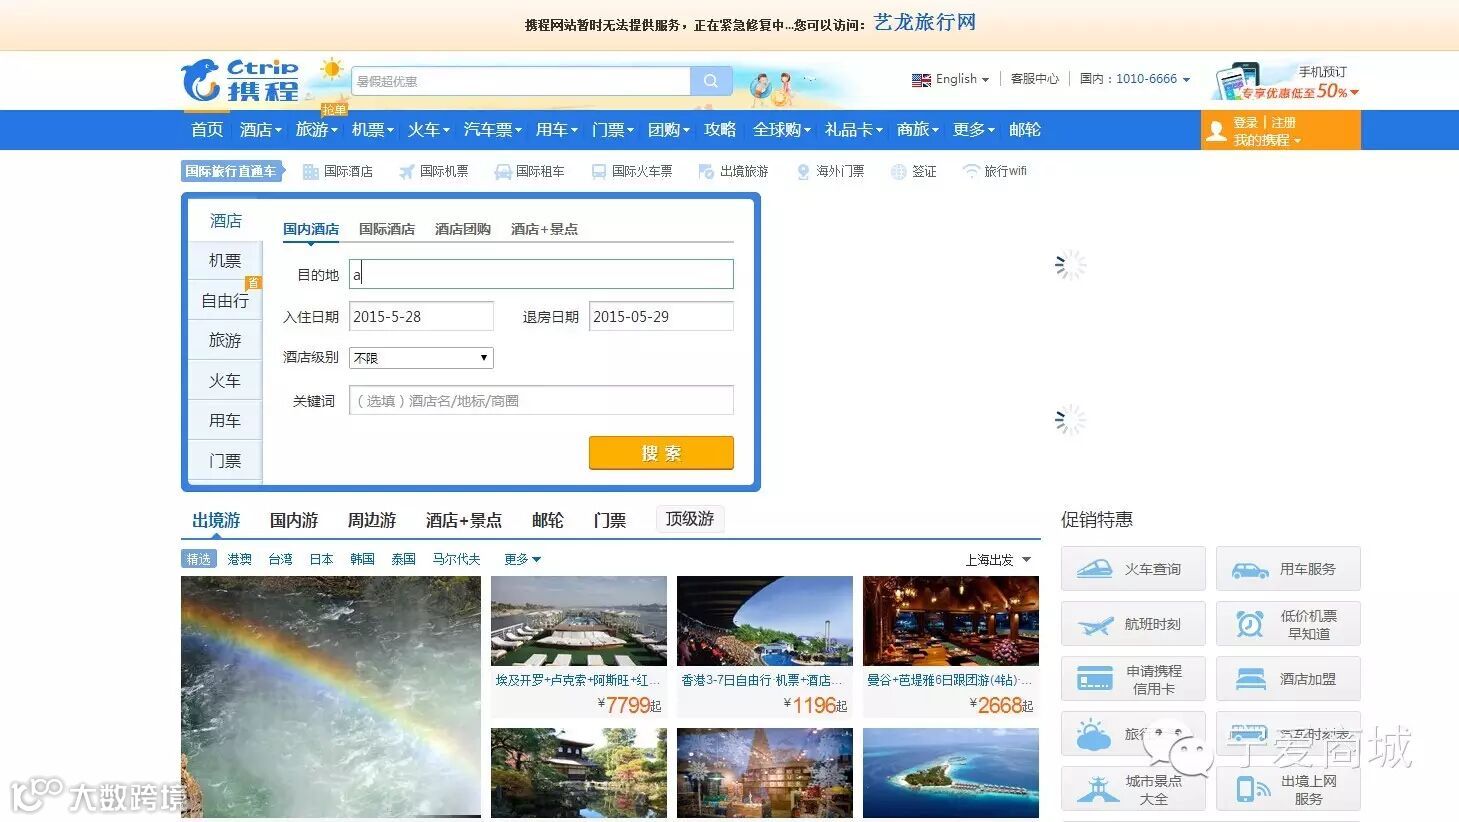Click the 航班时刻 airplane icon tile

(x=1133, y=624)
